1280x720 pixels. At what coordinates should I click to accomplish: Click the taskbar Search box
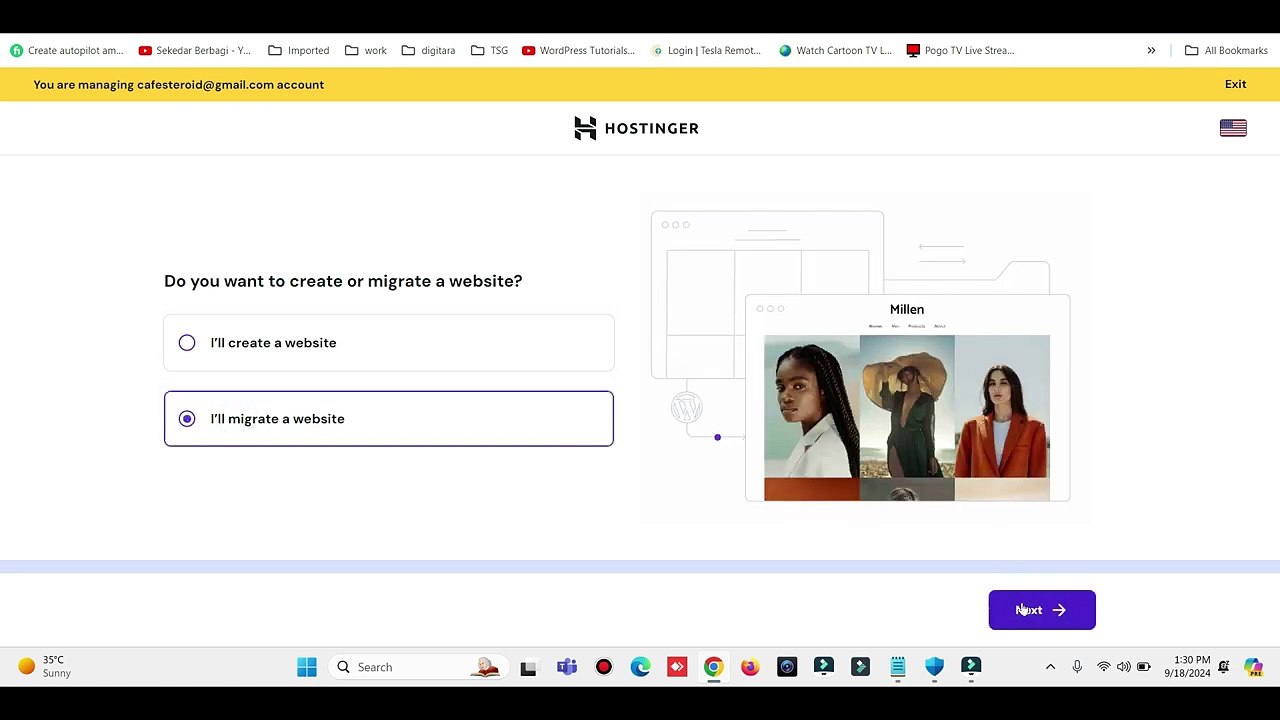click(416, 667)
